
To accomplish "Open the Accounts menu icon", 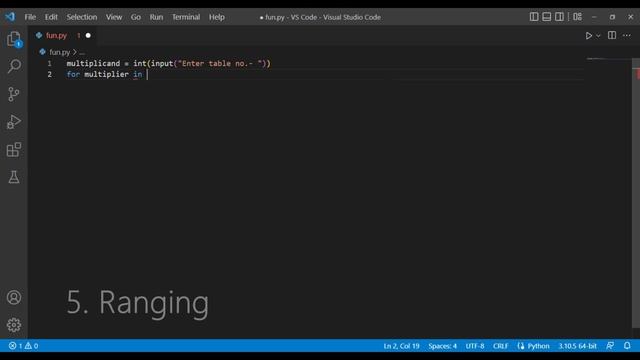I will tap(14, 297).
